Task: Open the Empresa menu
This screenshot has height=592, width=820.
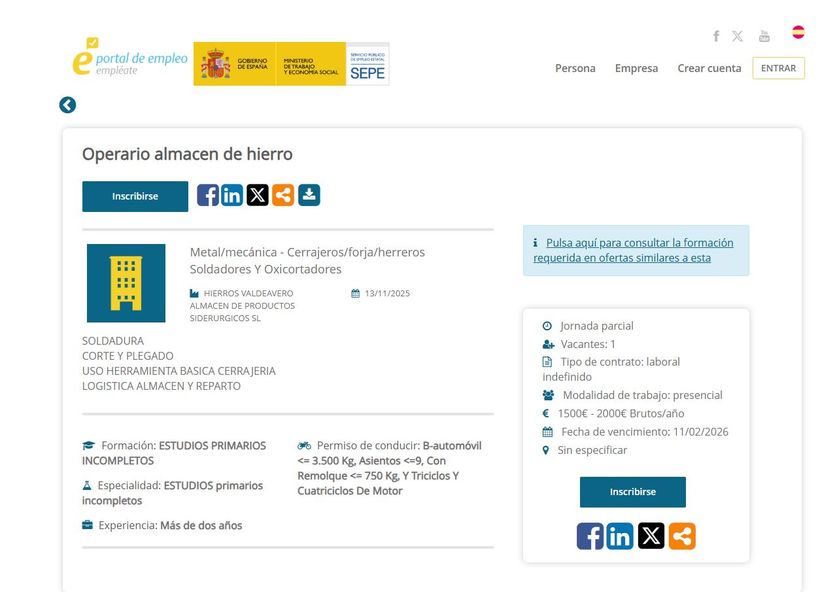Action: [636, 68]
